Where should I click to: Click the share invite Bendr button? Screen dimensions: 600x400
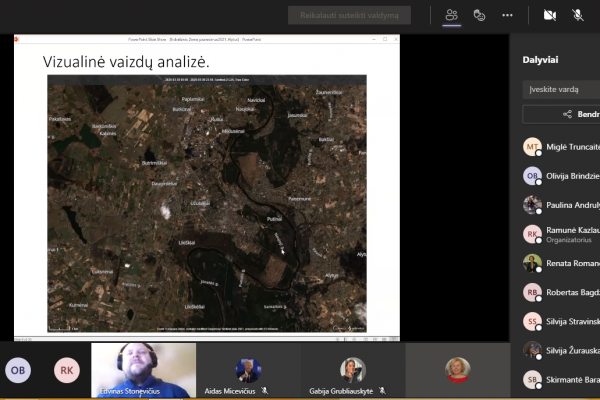tap(561, 114)
